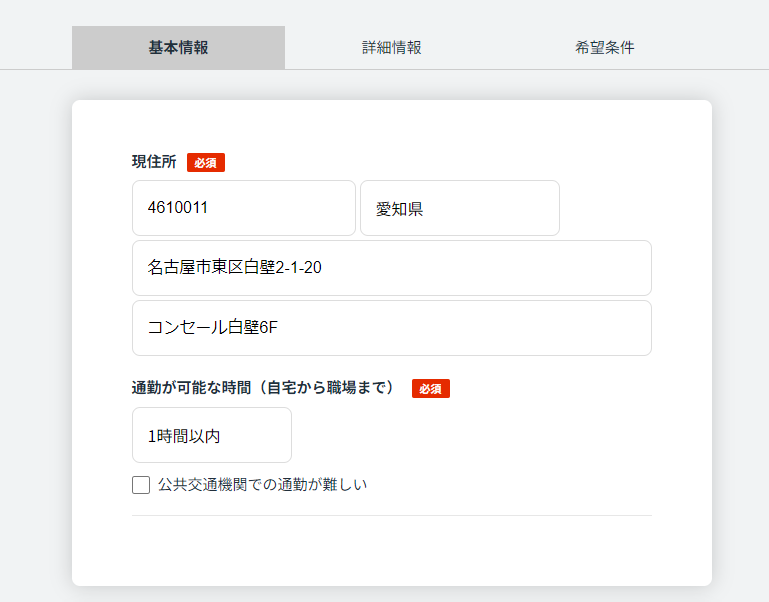Screen dimensions: 769x602
Task: Click the blank card area above 現住所
Action: (x=392, y=126)
